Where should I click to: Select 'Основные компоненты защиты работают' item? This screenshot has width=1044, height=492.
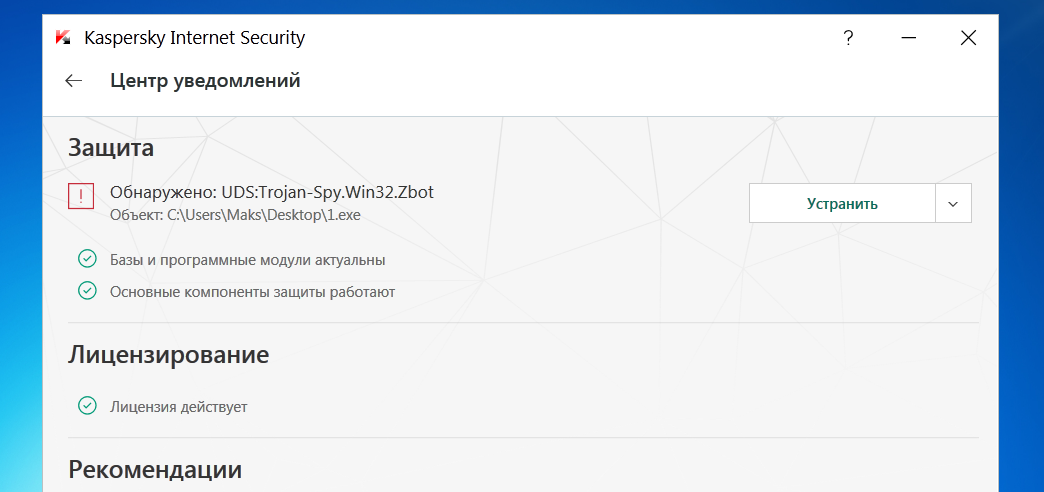coord(252,292)
